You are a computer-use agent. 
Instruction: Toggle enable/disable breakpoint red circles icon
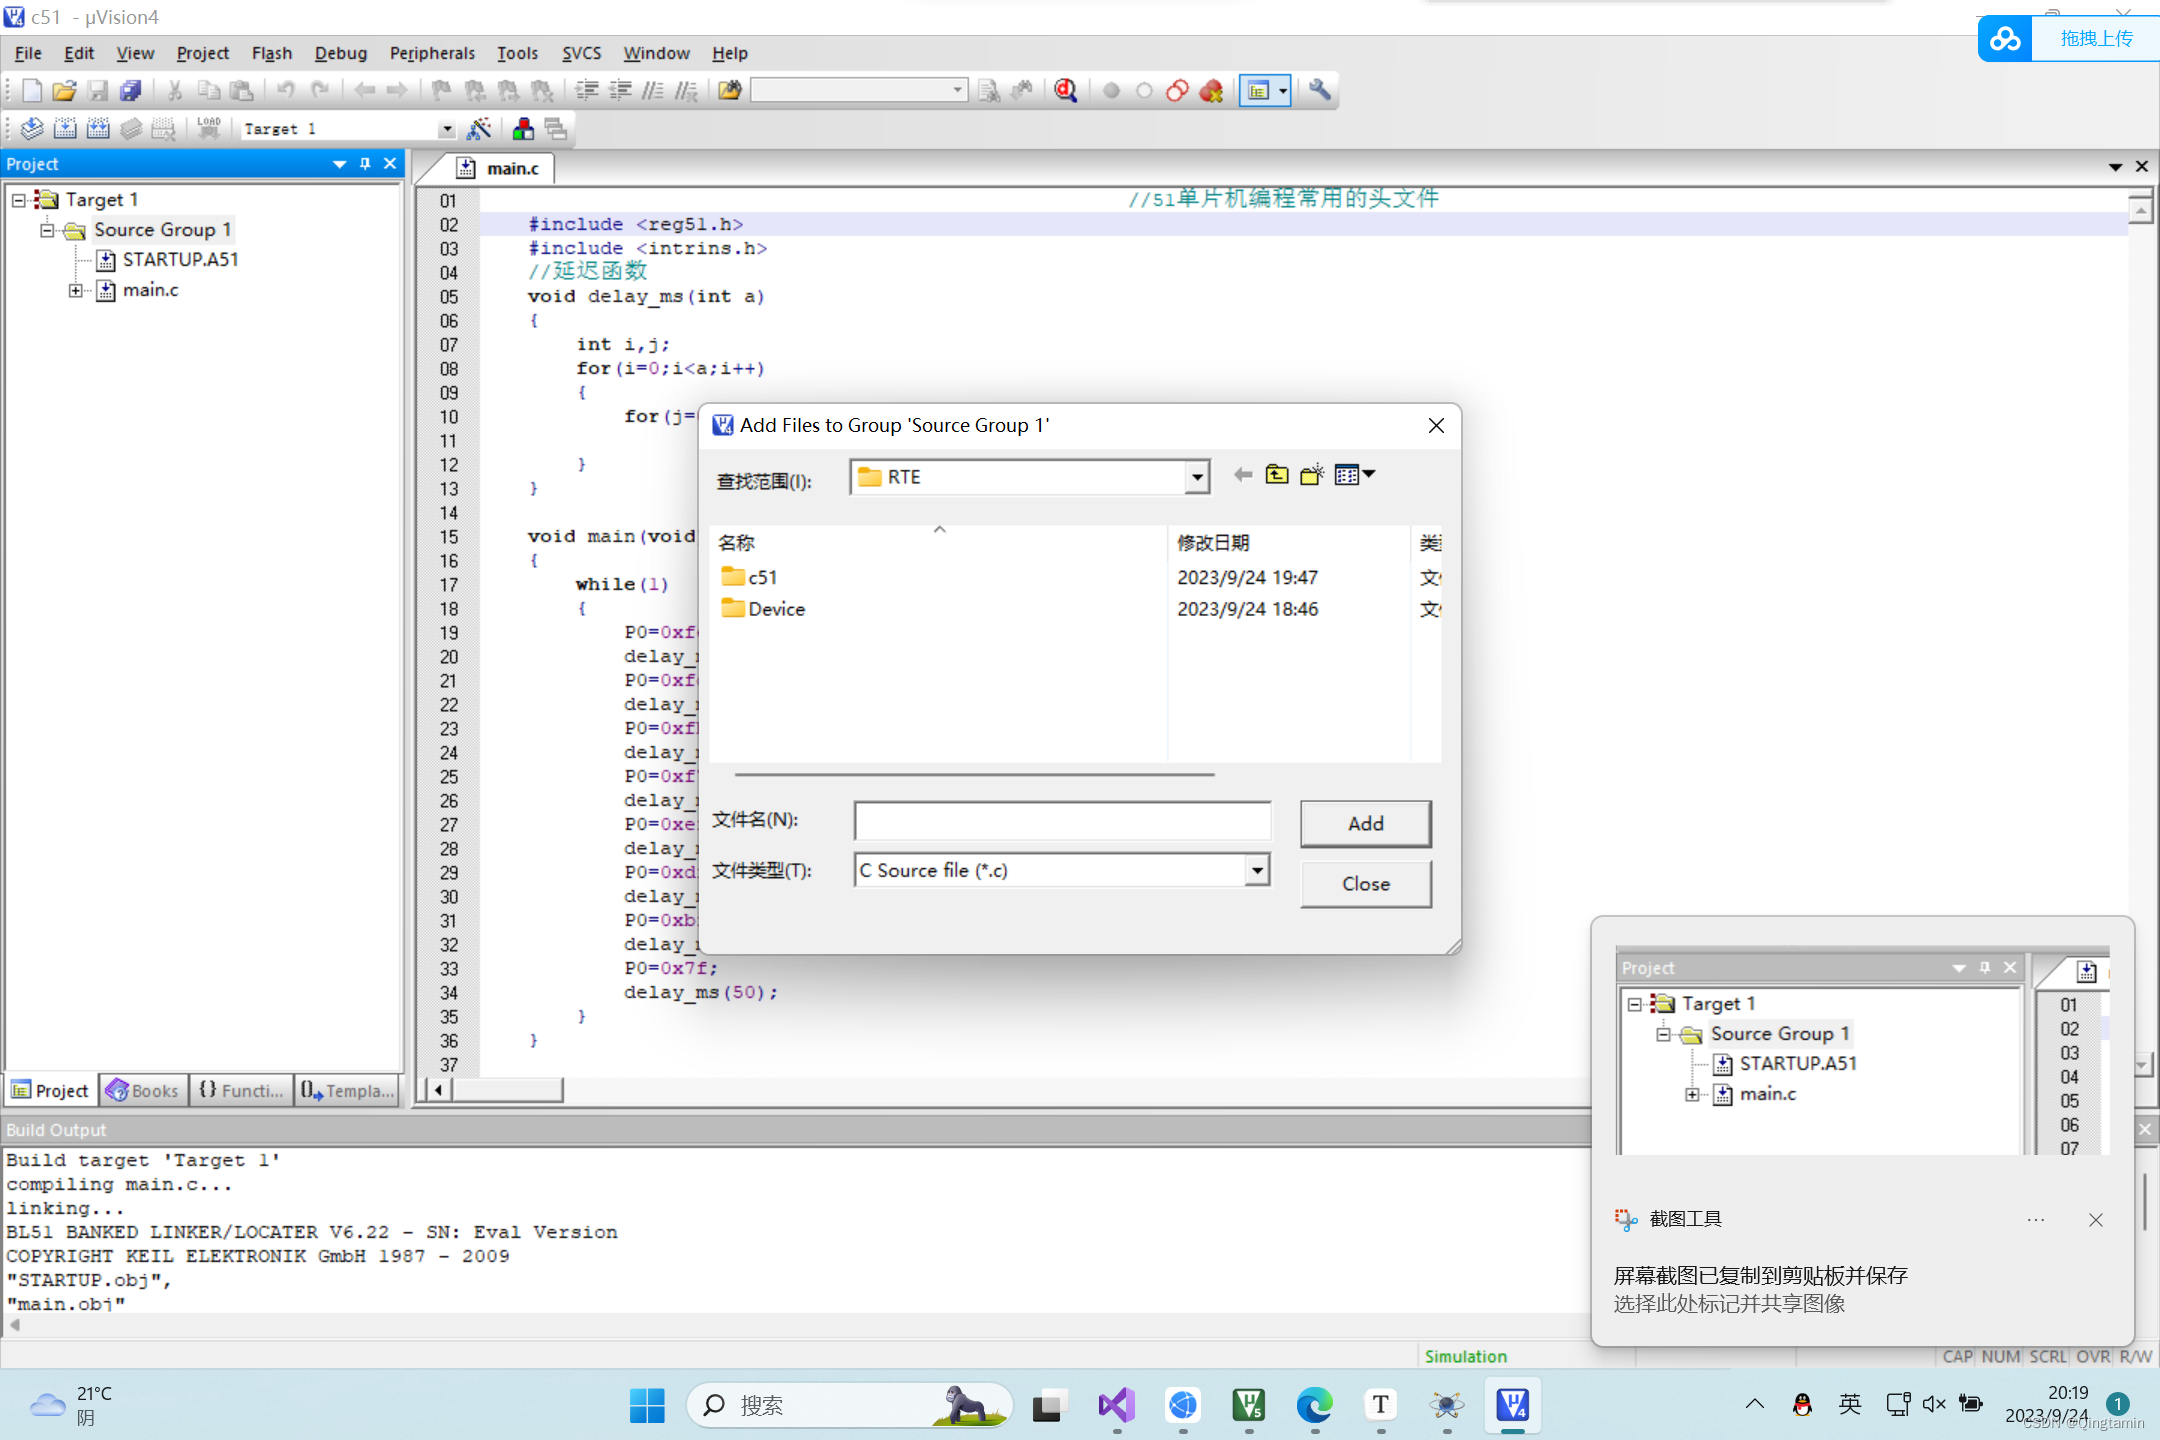pos(1177,91)
